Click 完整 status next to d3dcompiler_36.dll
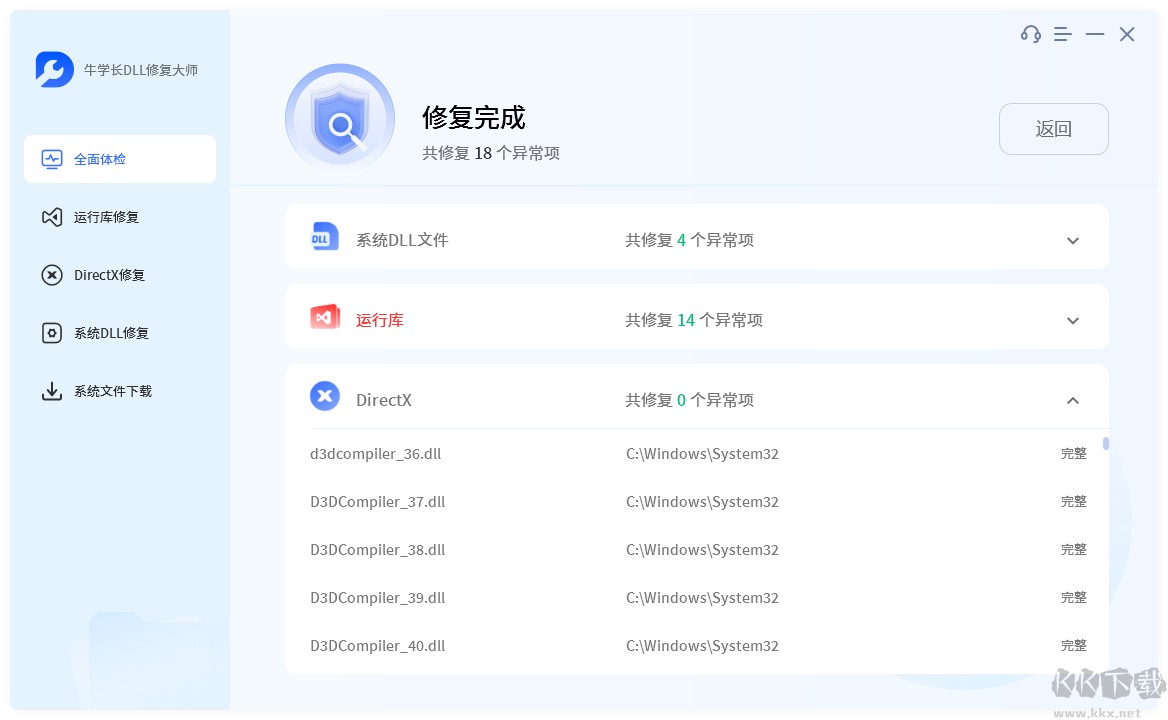This screenshot has height=720, width=1168. pyautogui.click(x=1073, y=452)
